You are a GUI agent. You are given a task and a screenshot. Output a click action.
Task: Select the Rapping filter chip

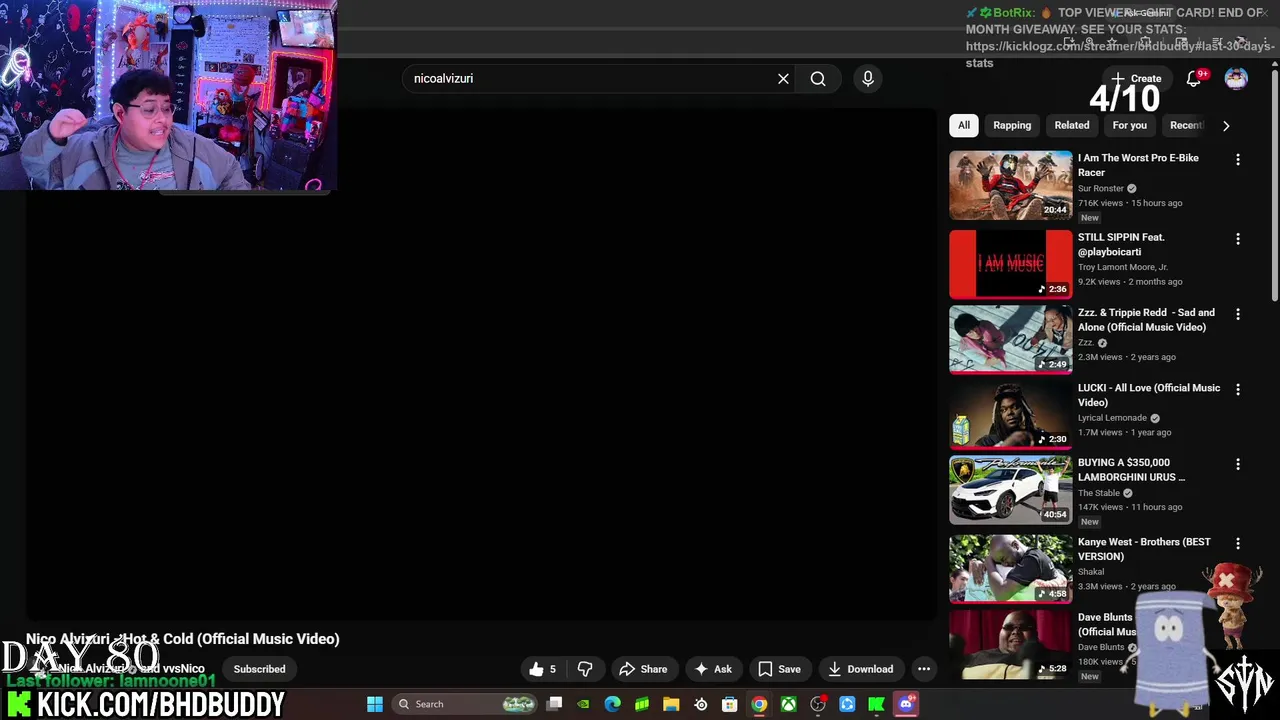[x=1012, y=125]
